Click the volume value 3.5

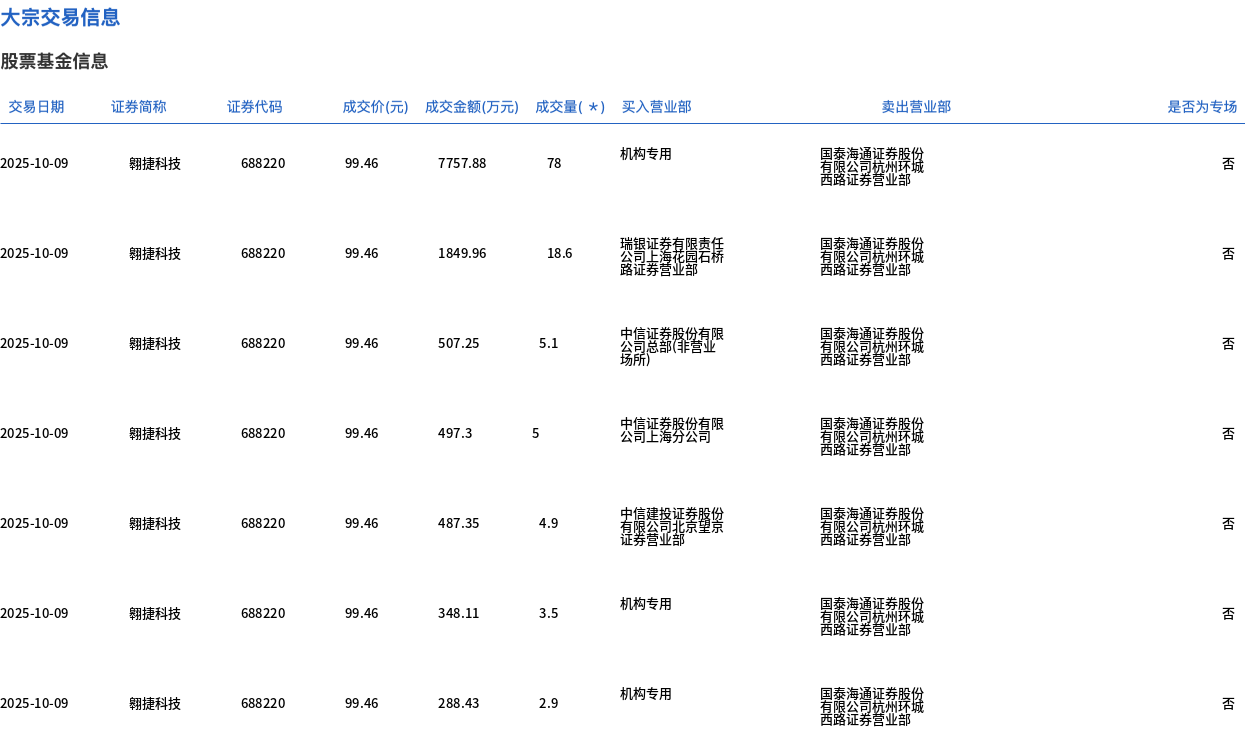pos(549,613)
